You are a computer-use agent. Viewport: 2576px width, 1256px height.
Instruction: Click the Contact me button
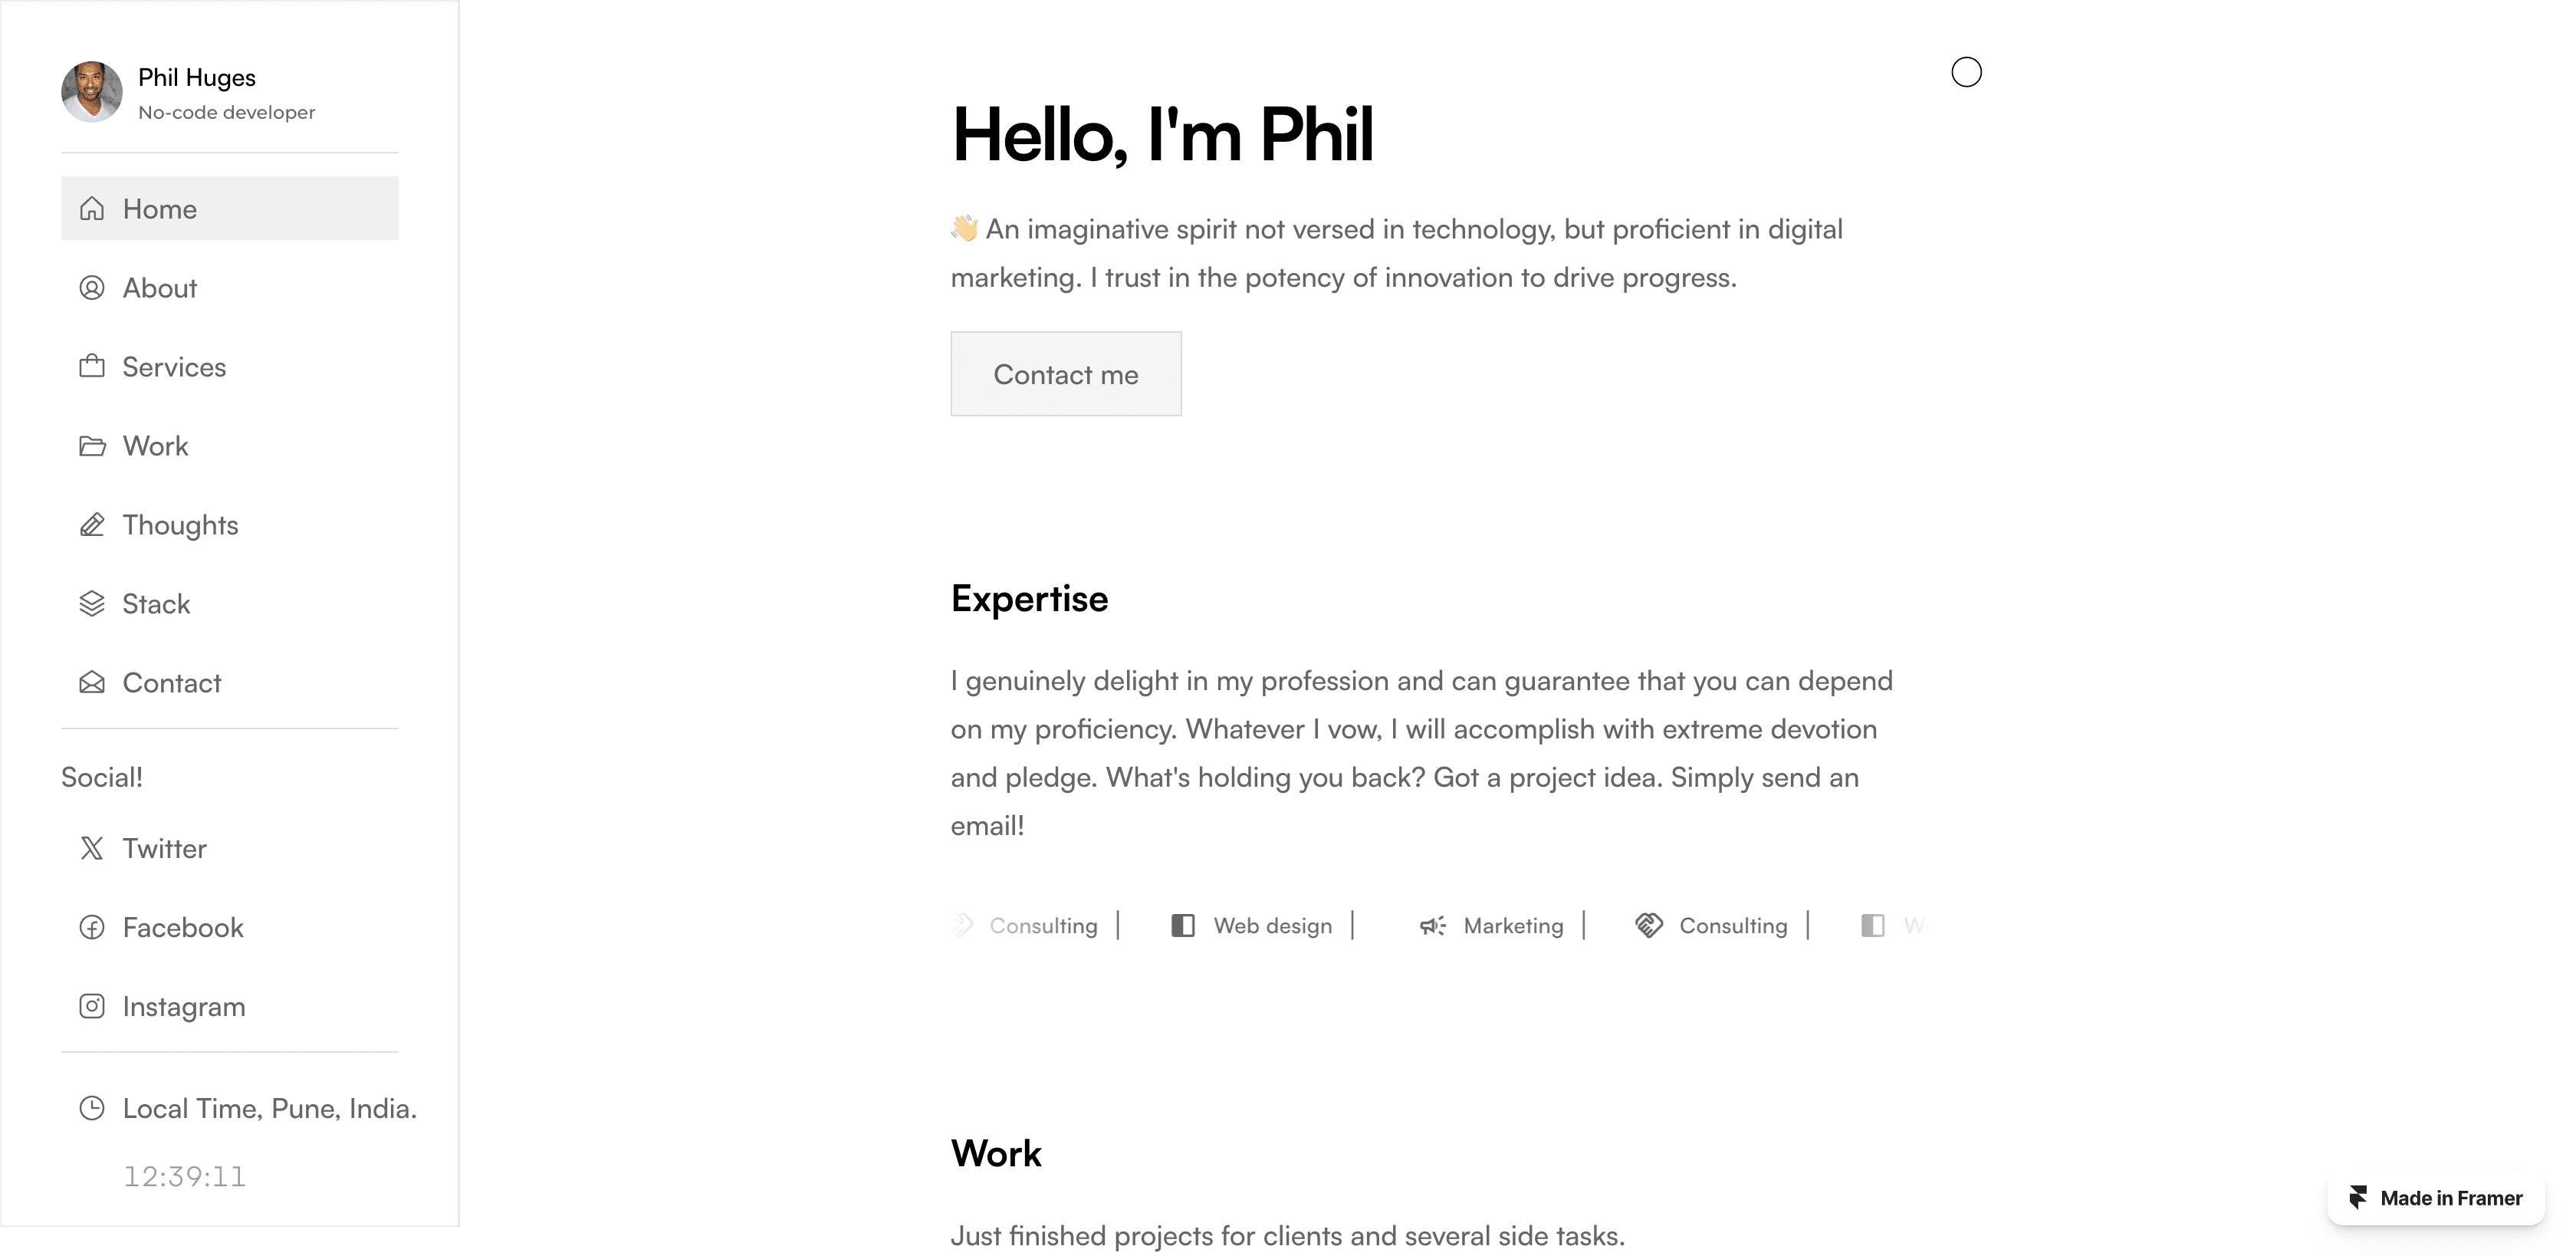[x=1066, y=374]
